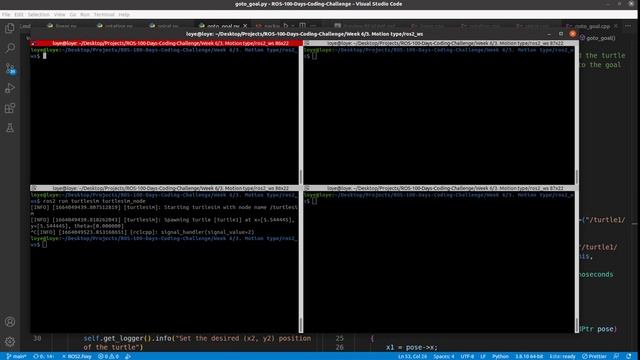The image size is (640, 360).
Task: Run Python file using the play icon
Action: tap(286, 26)
